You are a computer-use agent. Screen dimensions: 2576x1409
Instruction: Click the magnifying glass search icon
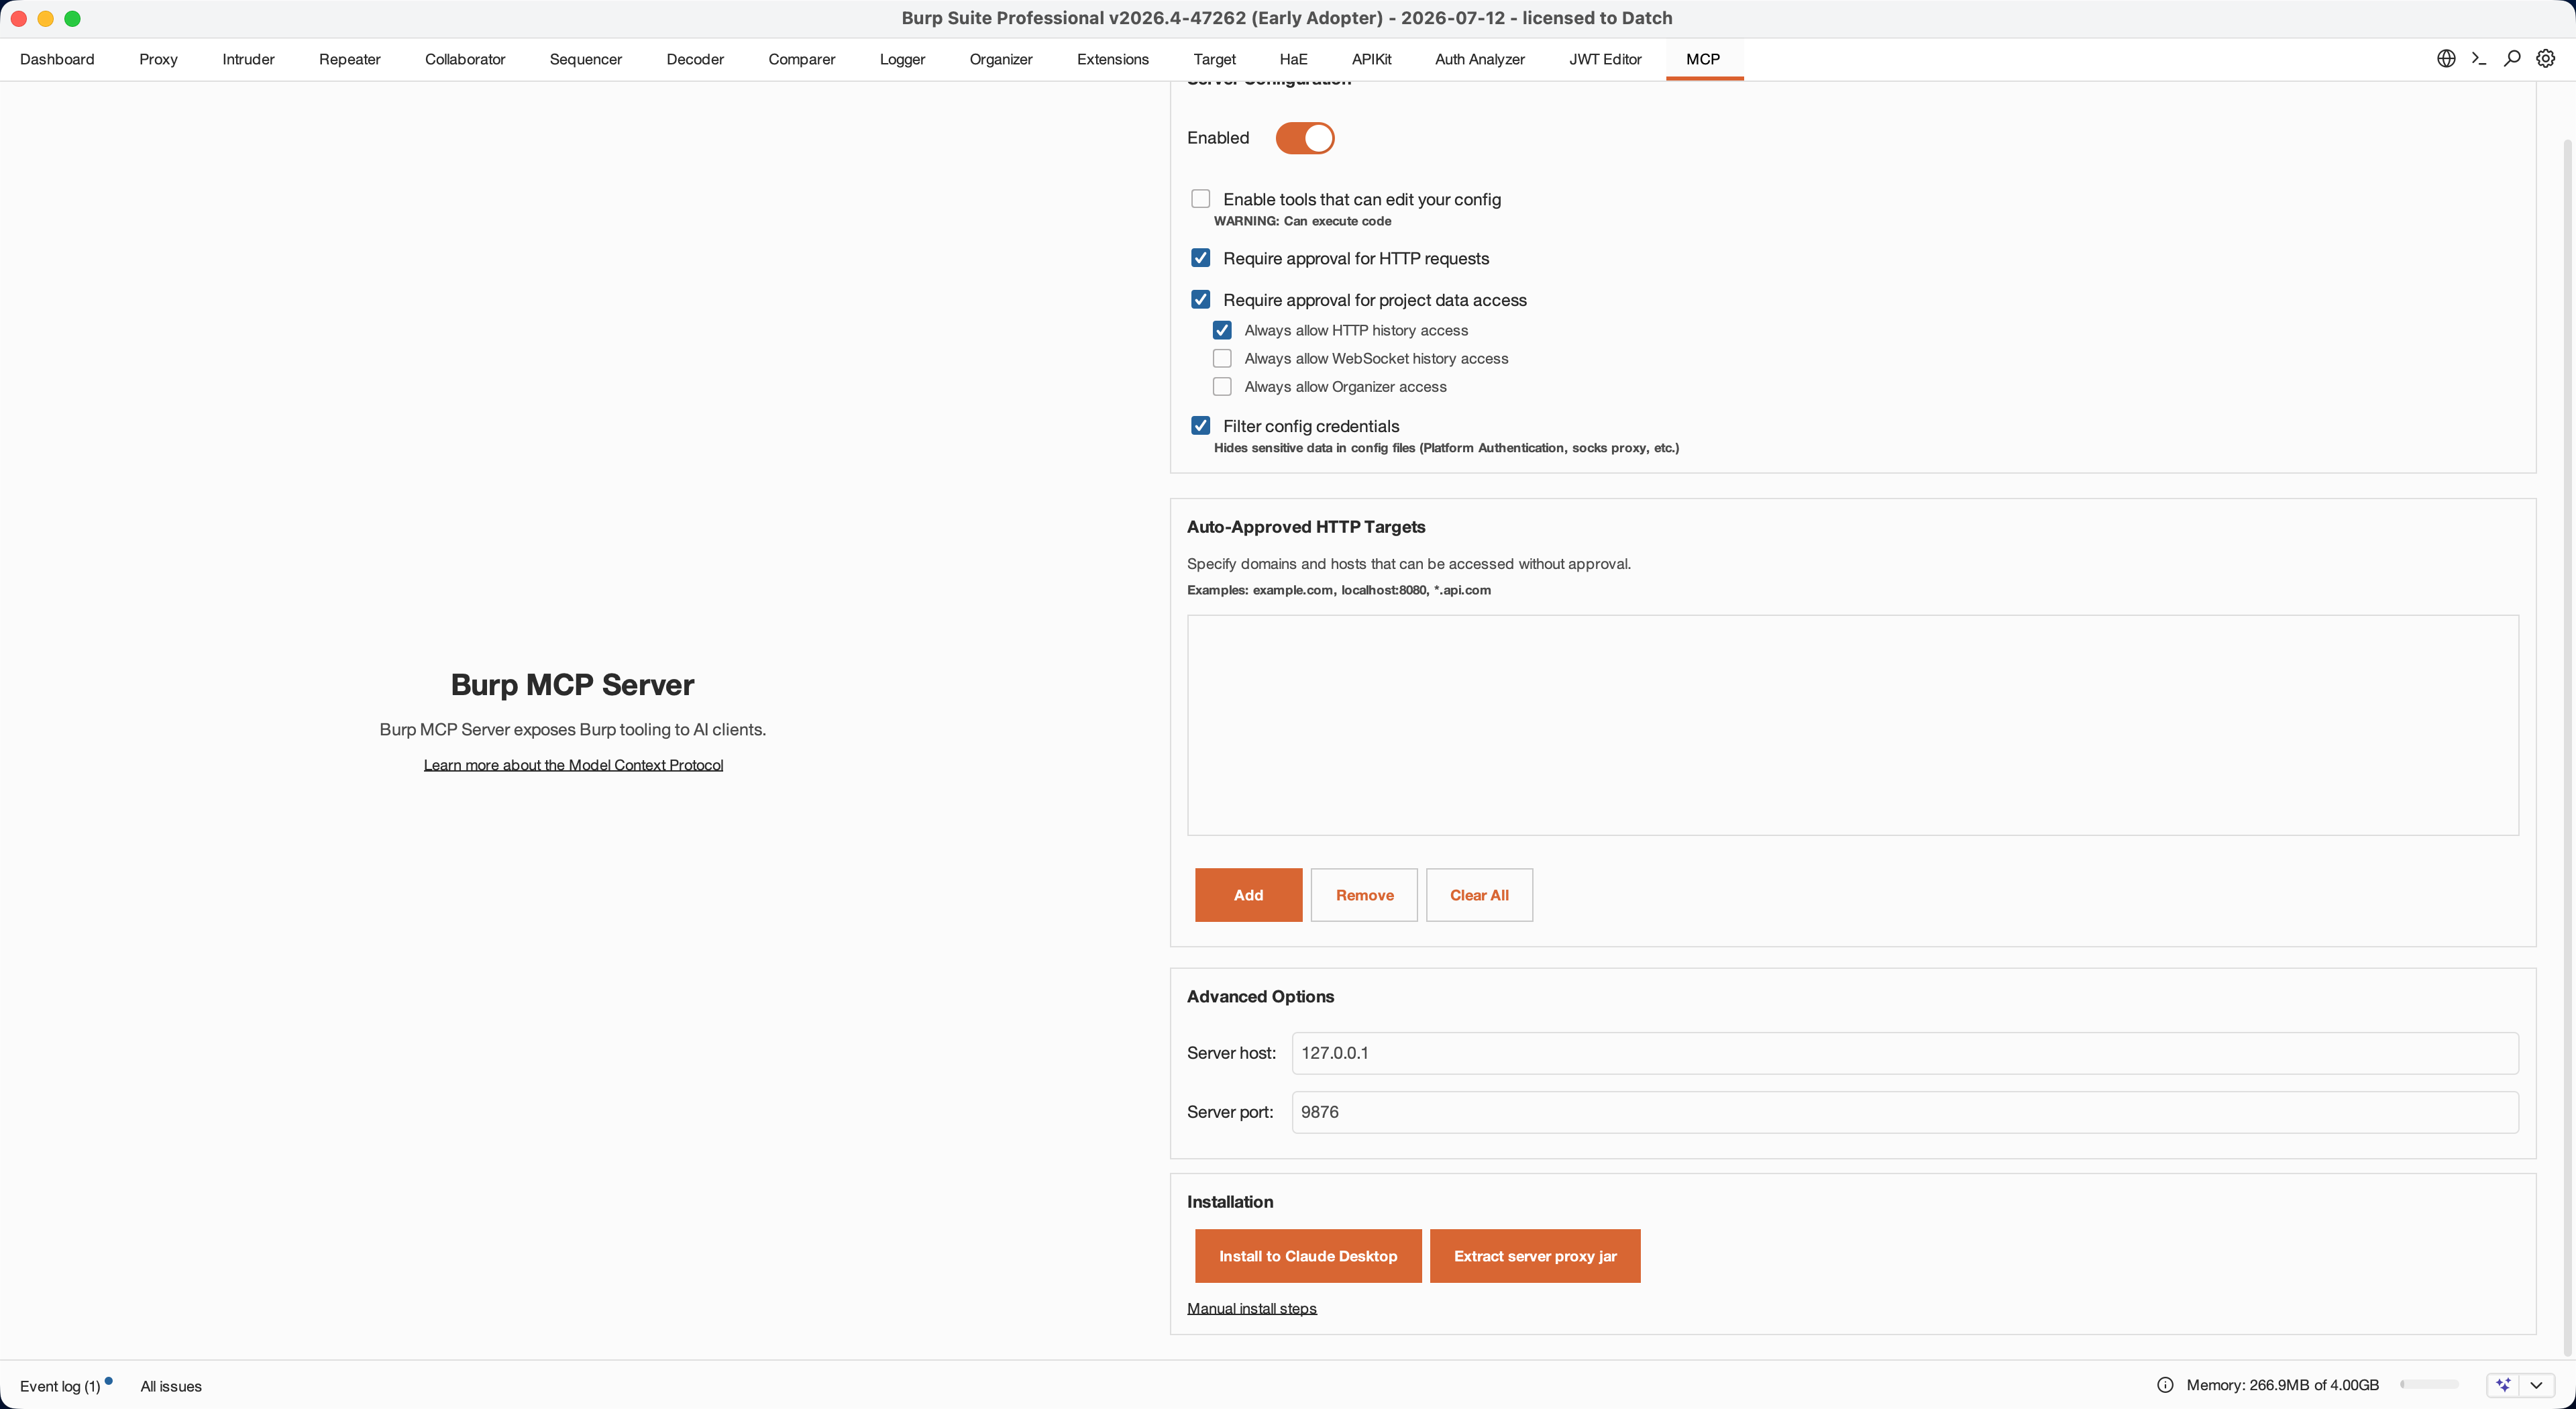click(2512, 59)
